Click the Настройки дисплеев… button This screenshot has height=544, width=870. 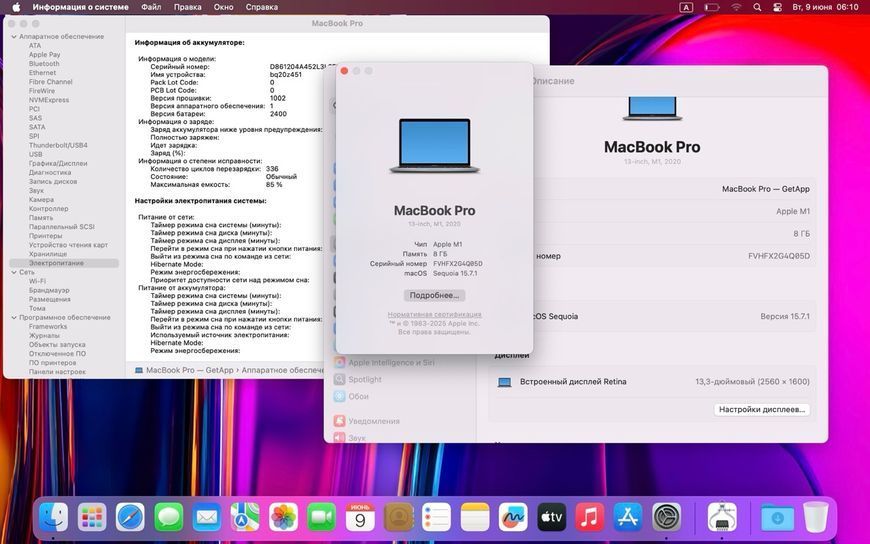[x=761, y=410]
